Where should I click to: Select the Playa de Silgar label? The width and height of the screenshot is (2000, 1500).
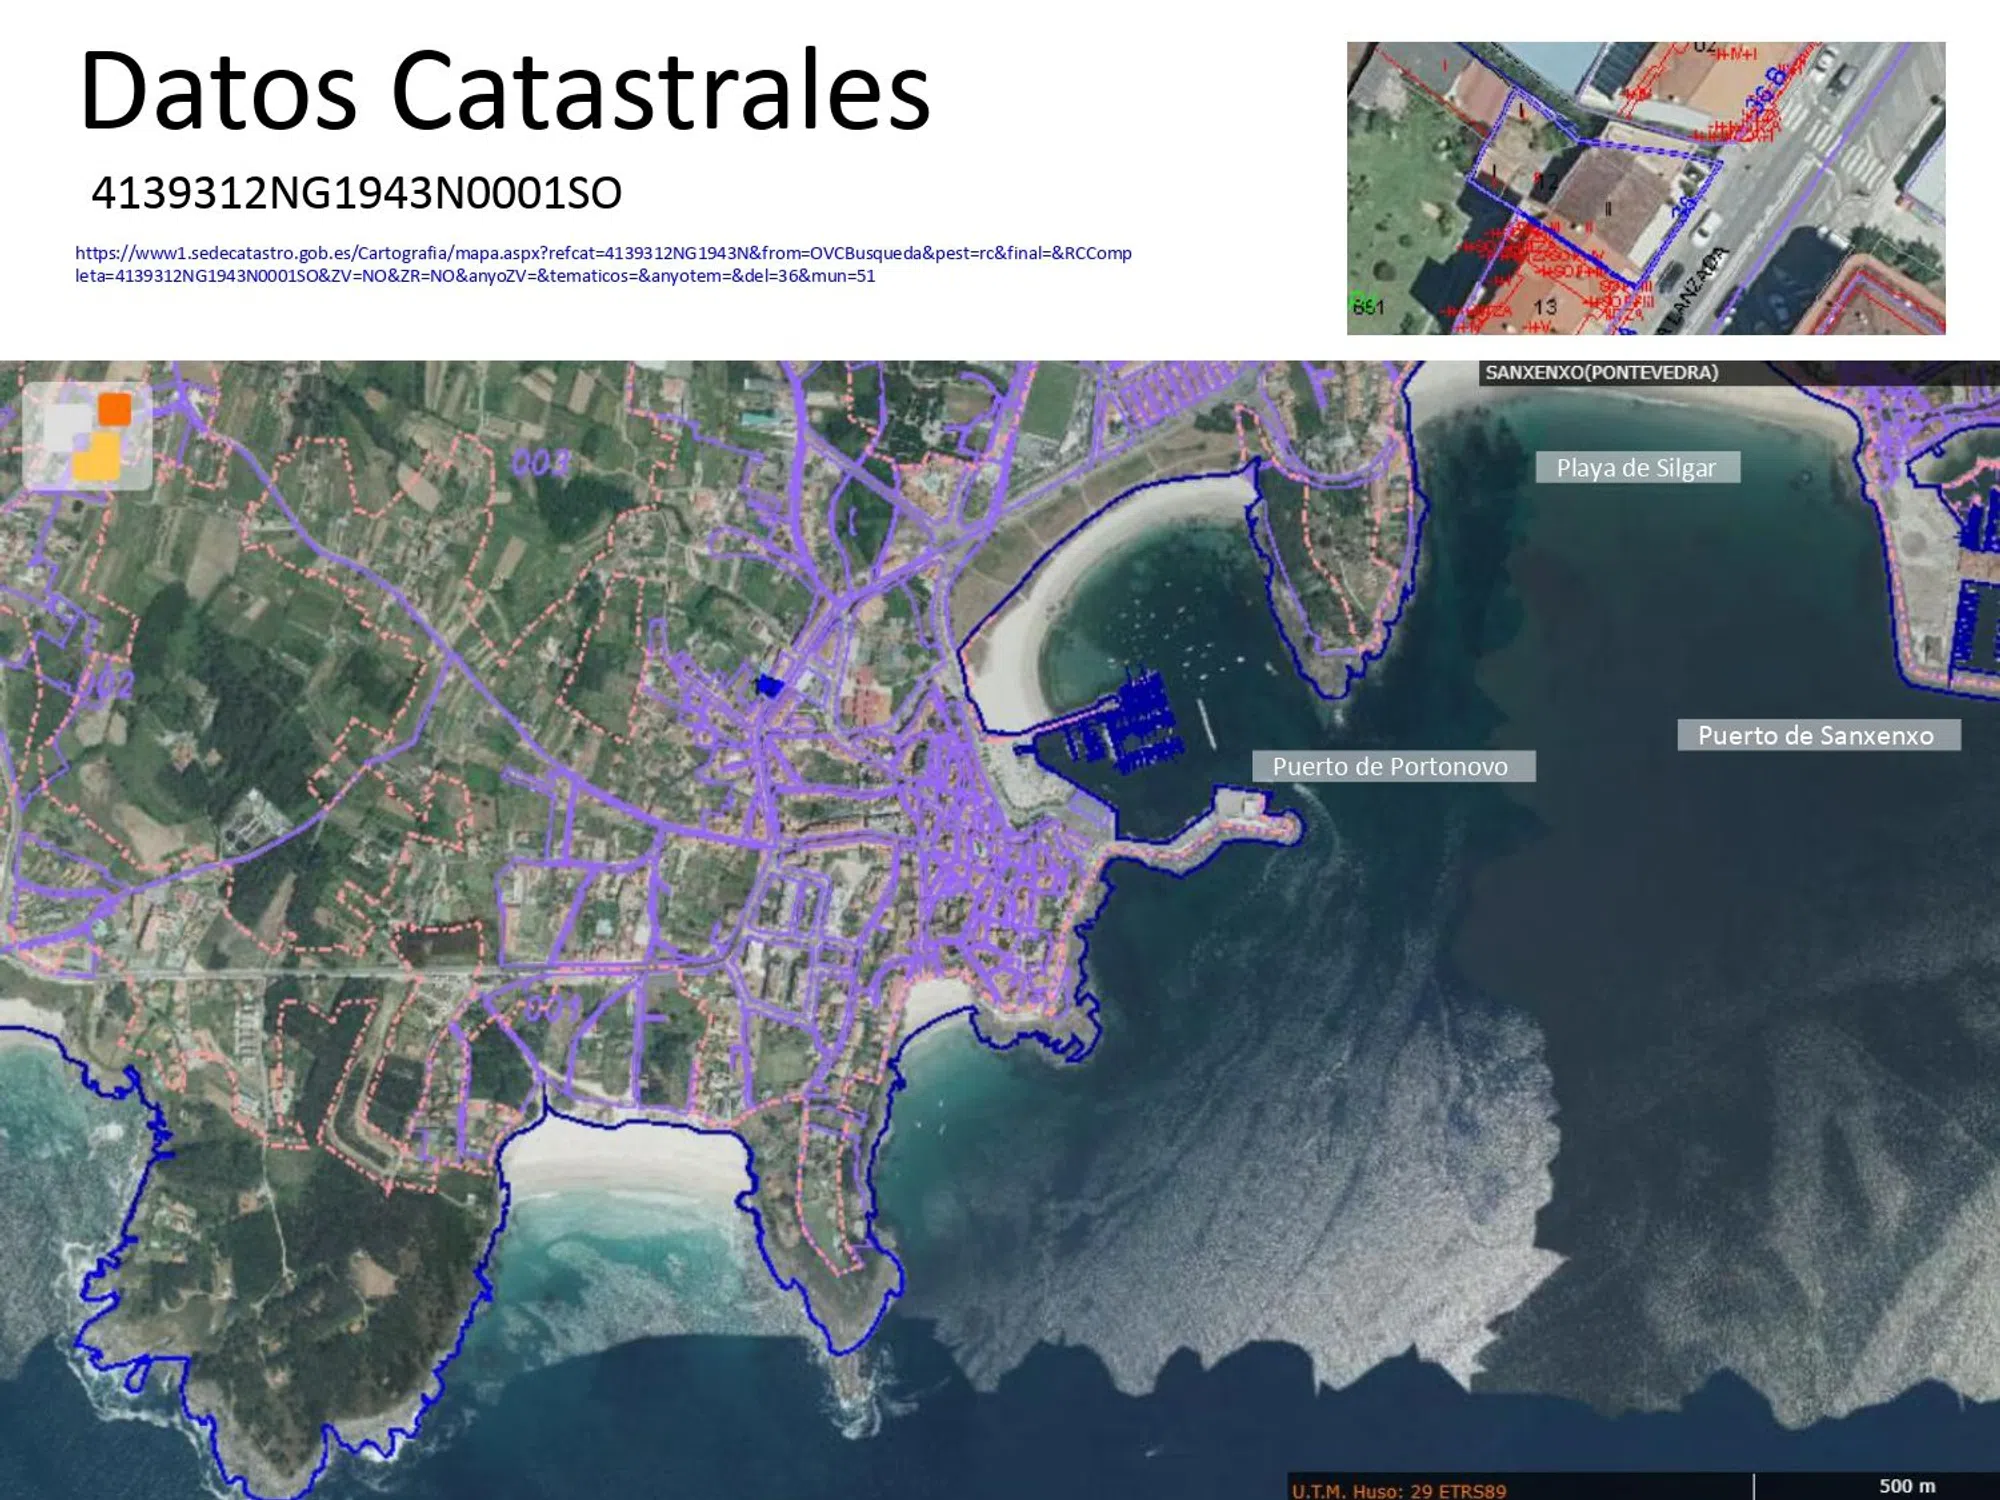click(1637, 467)
